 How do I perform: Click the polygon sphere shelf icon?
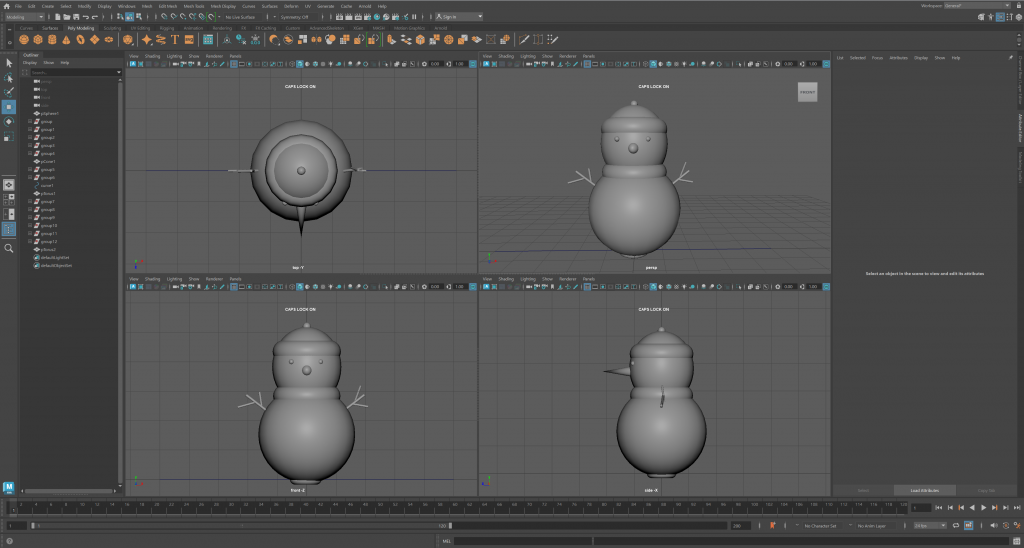point(24,40)
